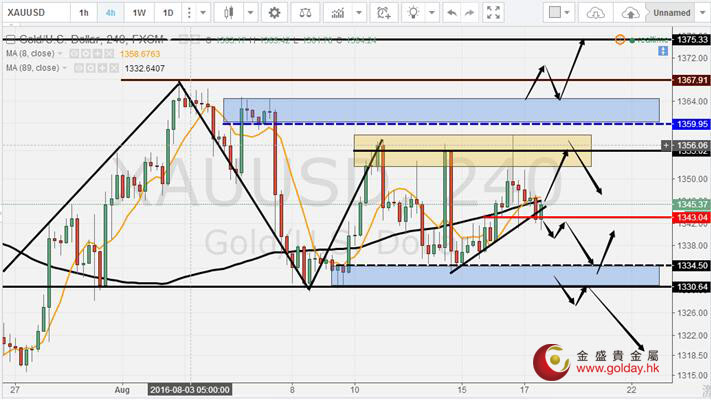
Task: Expand the chart style dropdown arrow
Action: [250, 12]
